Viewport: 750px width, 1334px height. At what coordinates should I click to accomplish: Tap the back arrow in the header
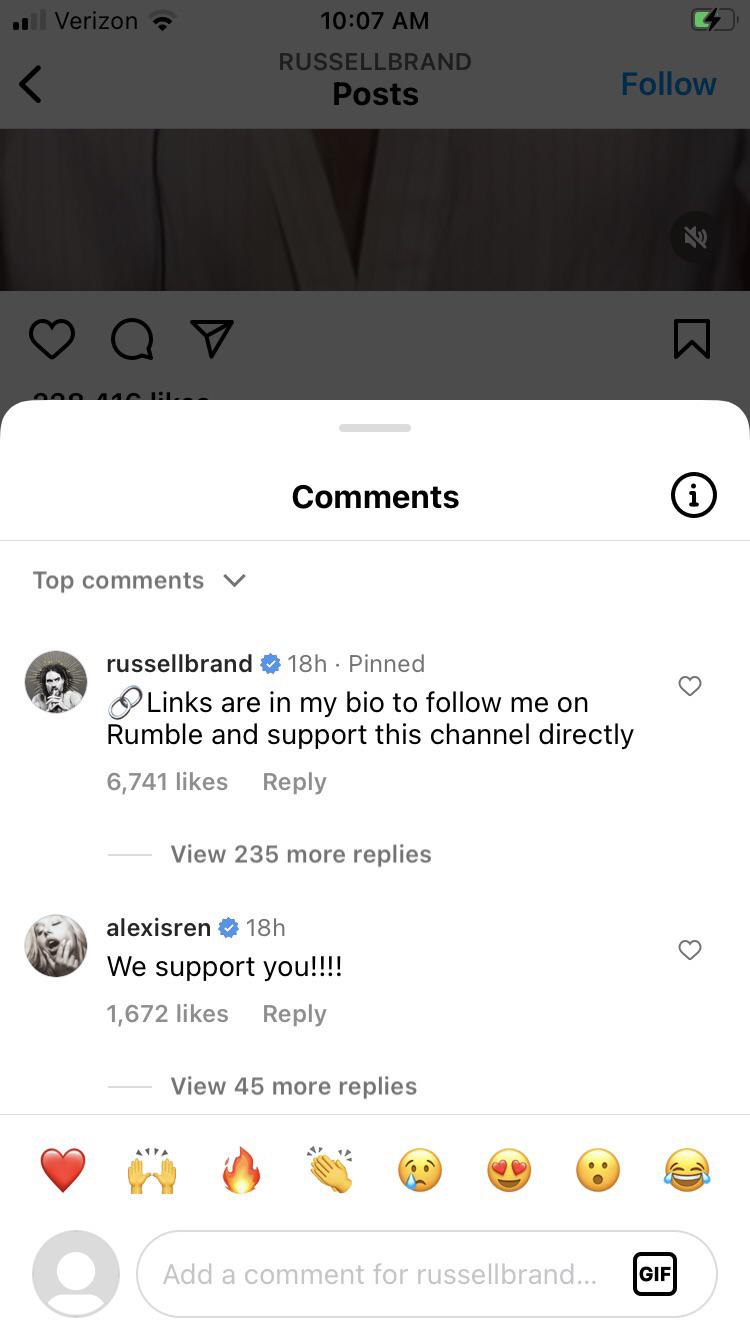click(x=31, y=84)
